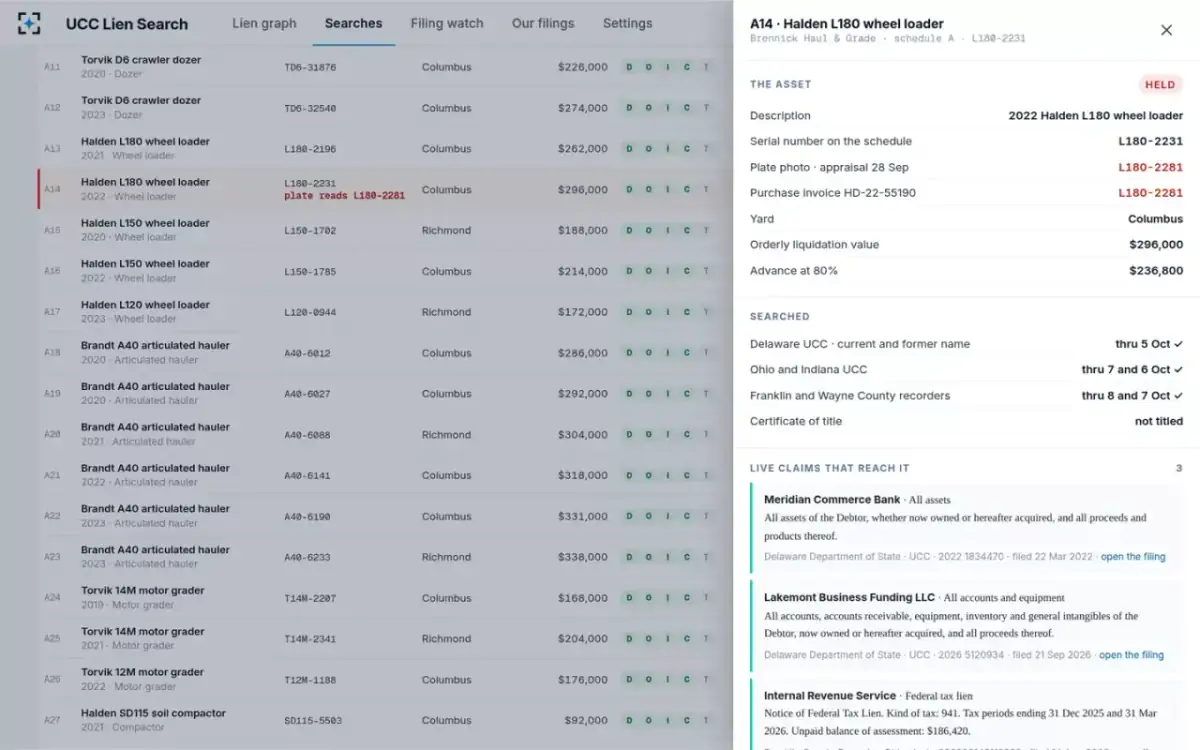
Task: Click the $274,000 value in row A12
Action: 583,108
